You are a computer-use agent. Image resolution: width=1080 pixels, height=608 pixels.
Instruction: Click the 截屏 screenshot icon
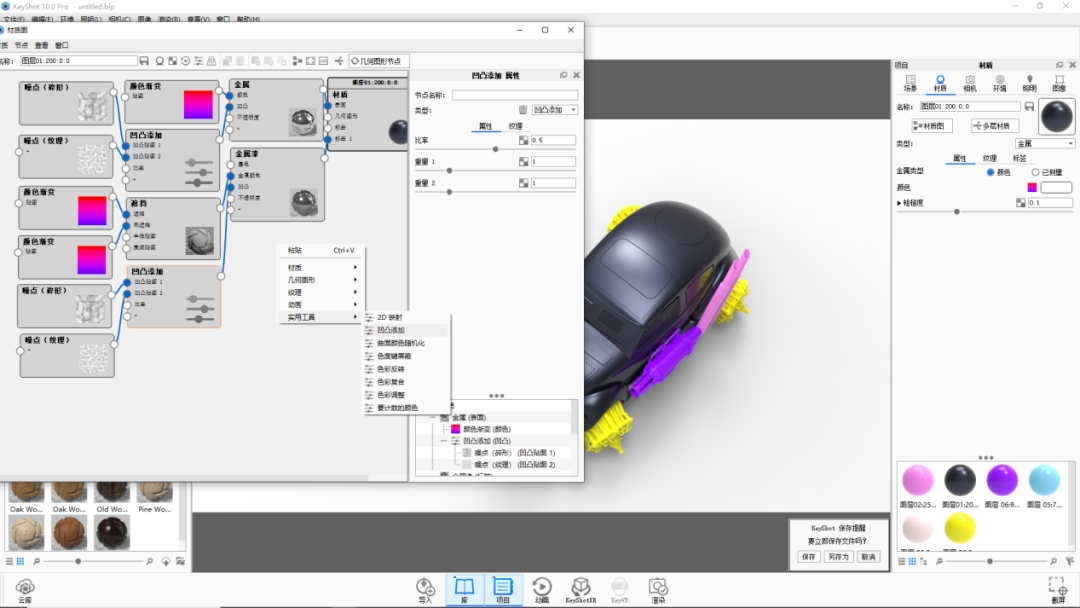(1058, 590)
